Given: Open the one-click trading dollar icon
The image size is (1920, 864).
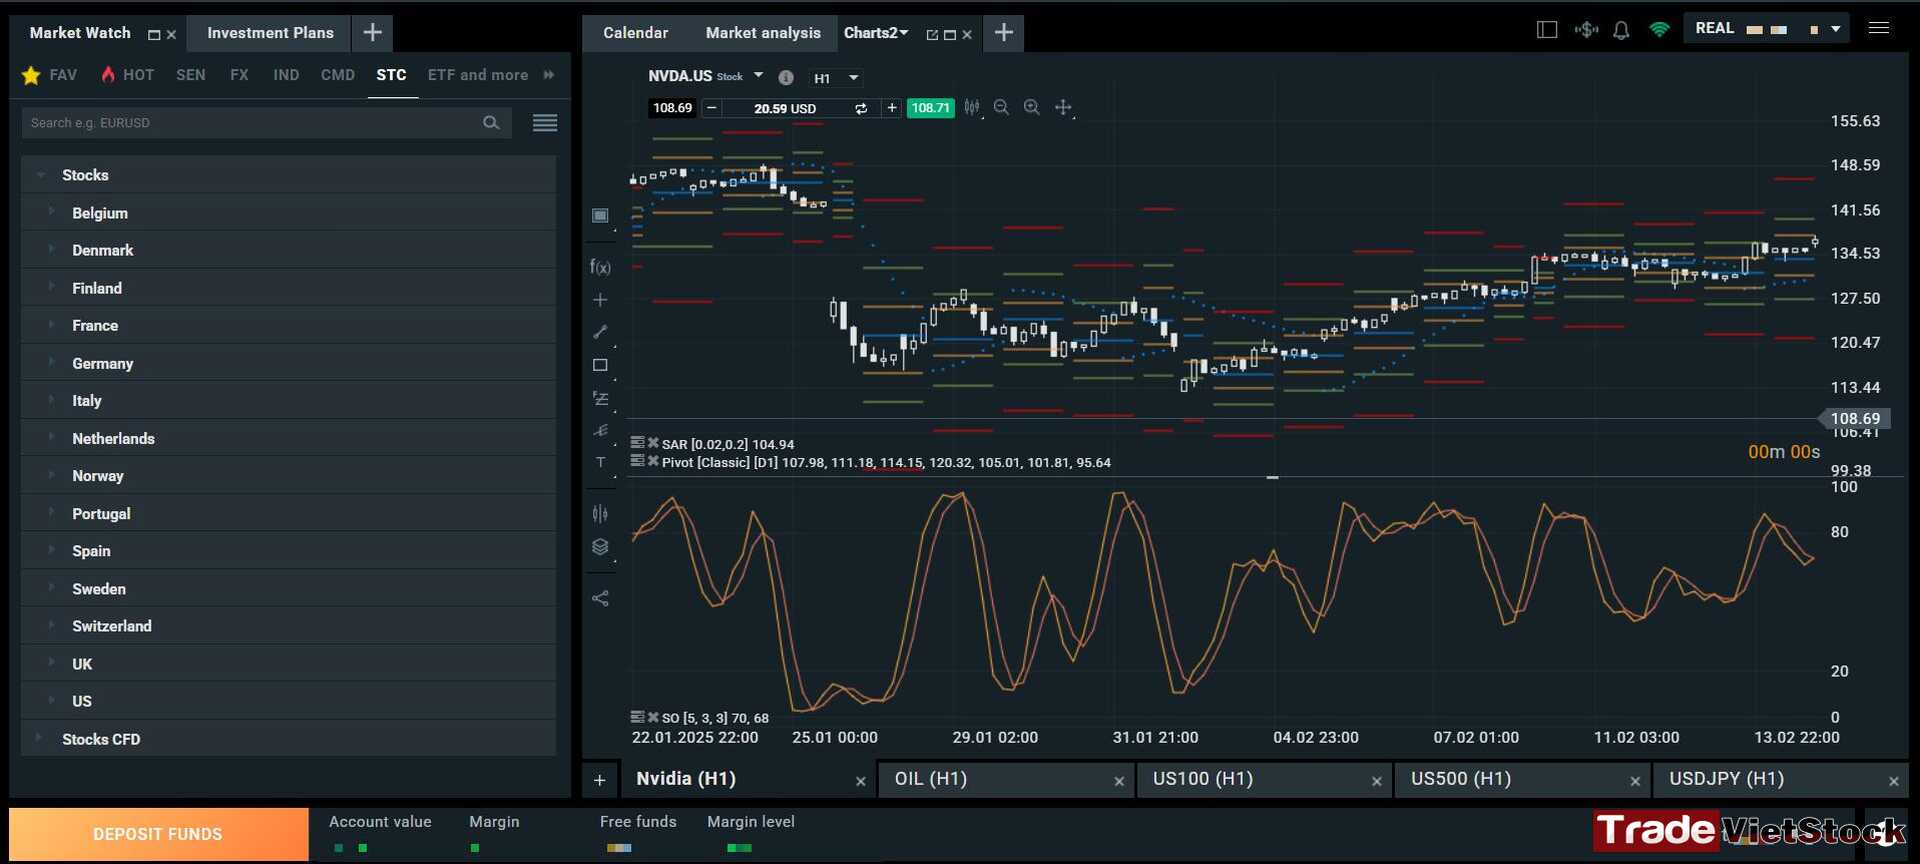Looking at the screenshot, I should pyautogui.click(x=1586, y=29).
